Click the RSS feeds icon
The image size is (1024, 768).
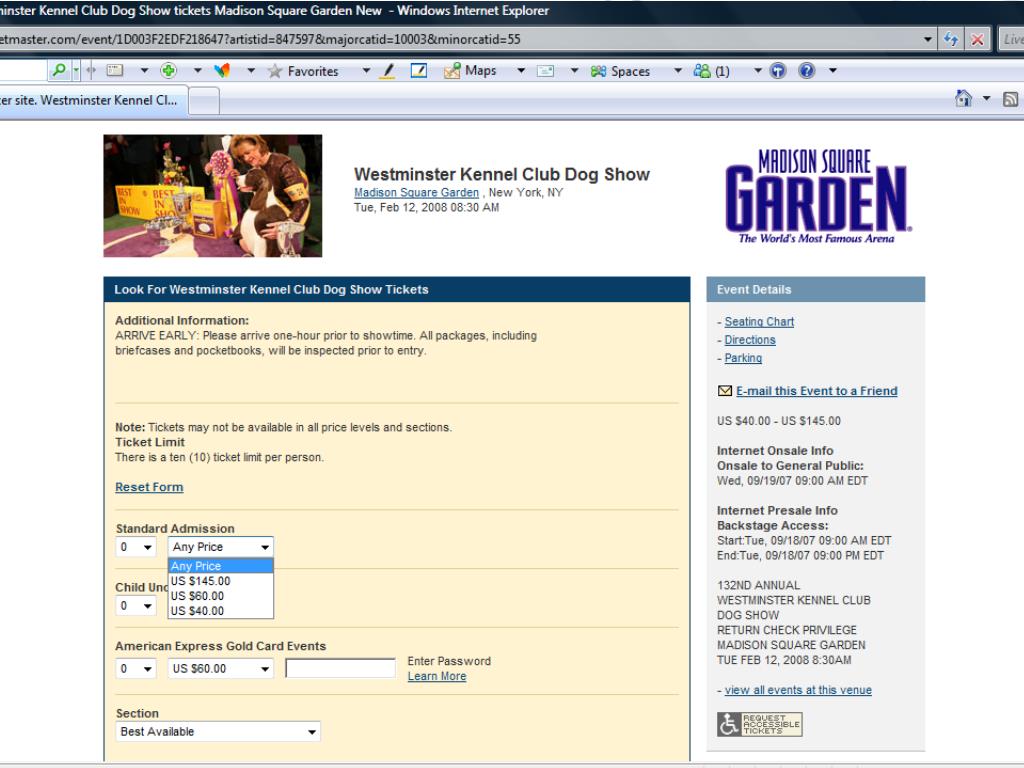(1010, 99)
